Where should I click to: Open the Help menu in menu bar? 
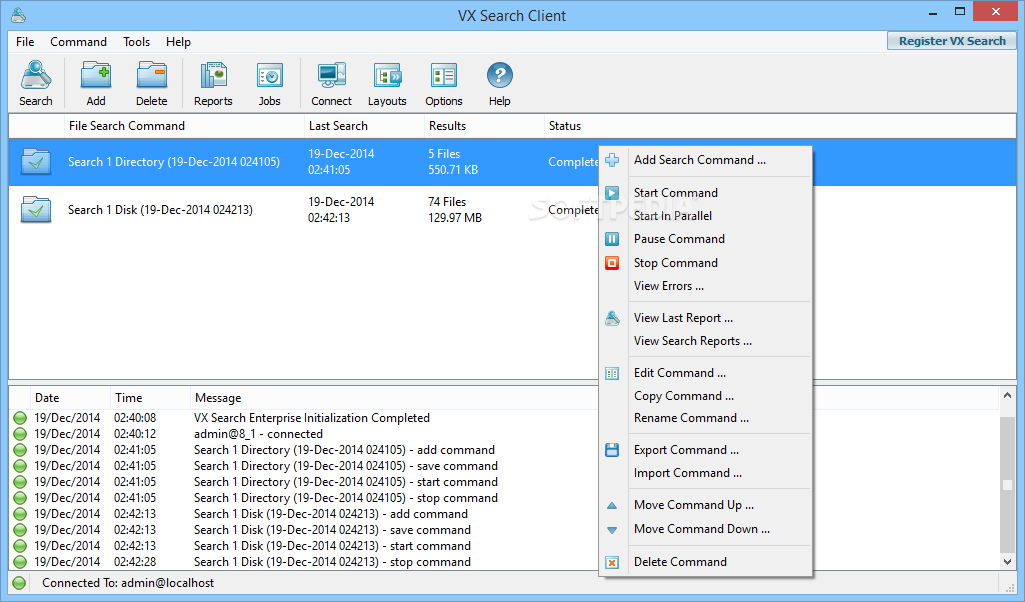pos(178,42)
